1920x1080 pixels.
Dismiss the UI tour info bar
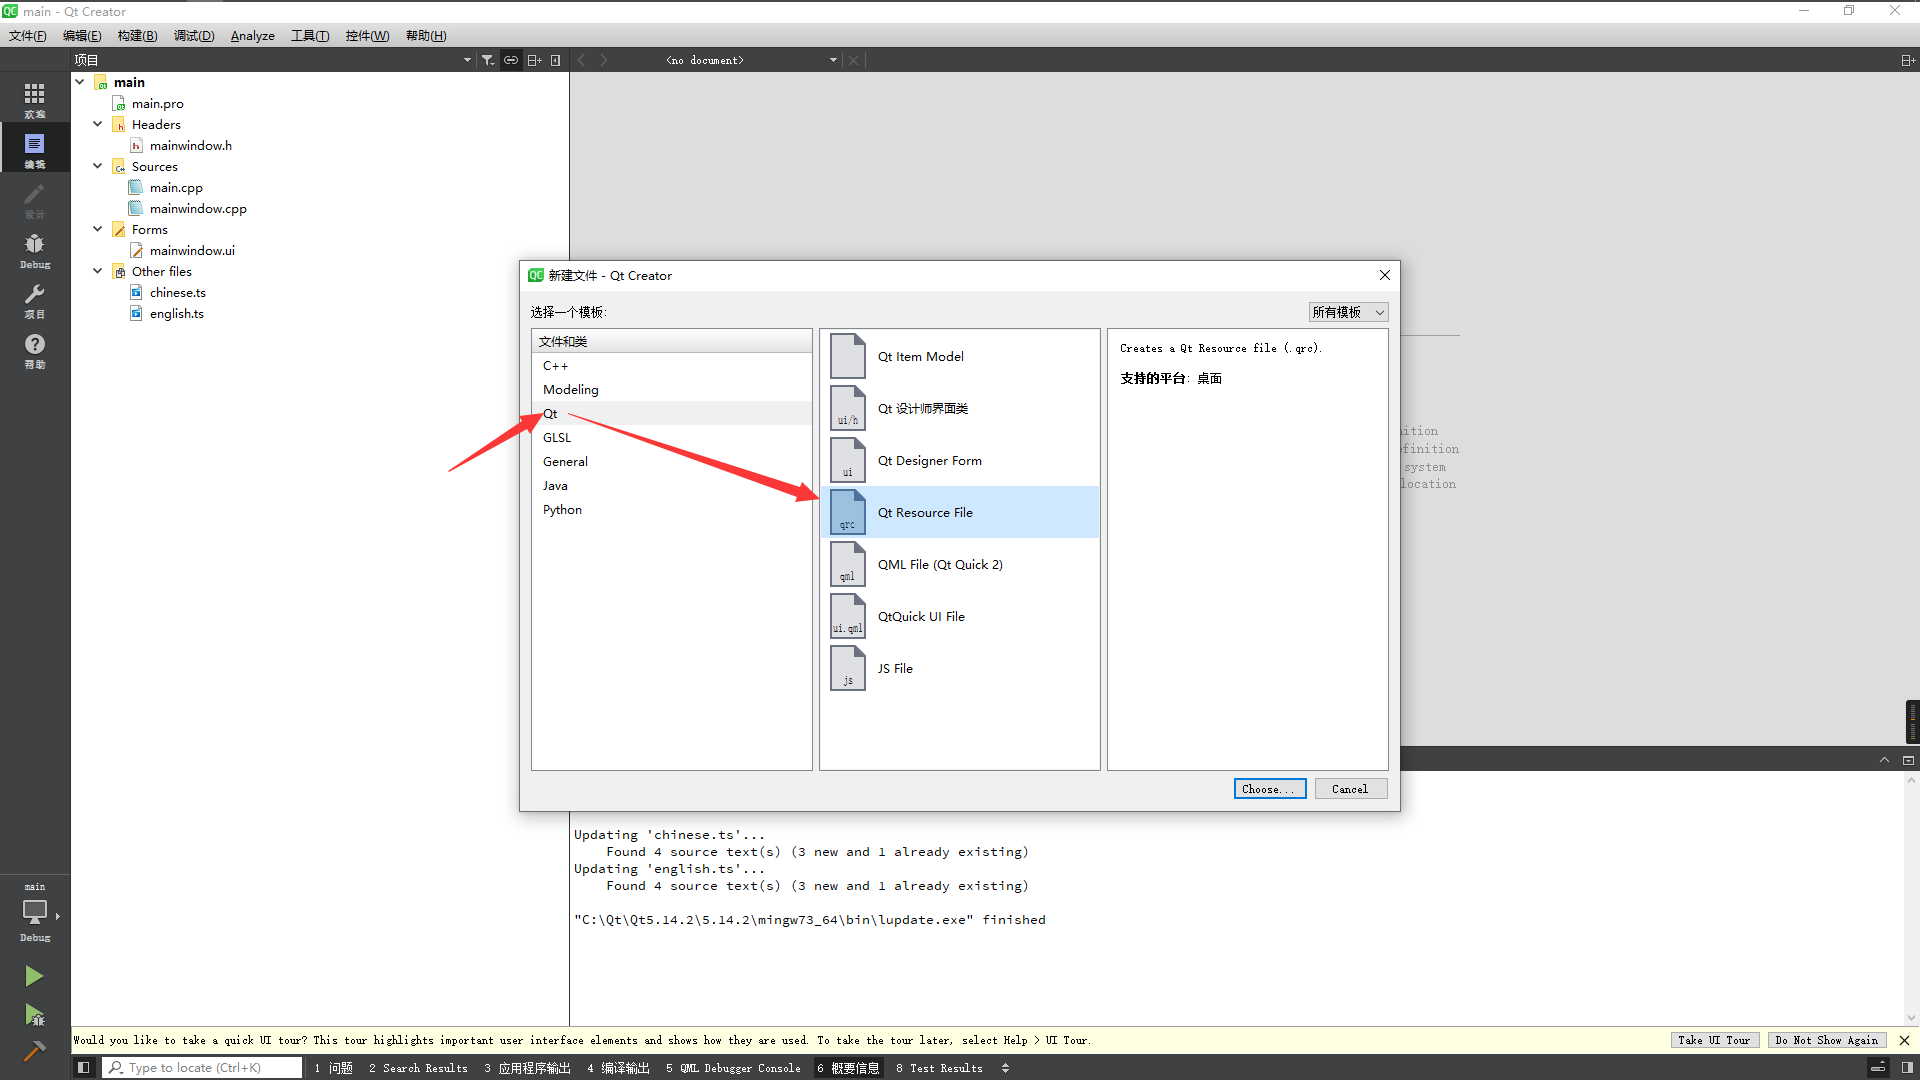pos(1904,1040)
